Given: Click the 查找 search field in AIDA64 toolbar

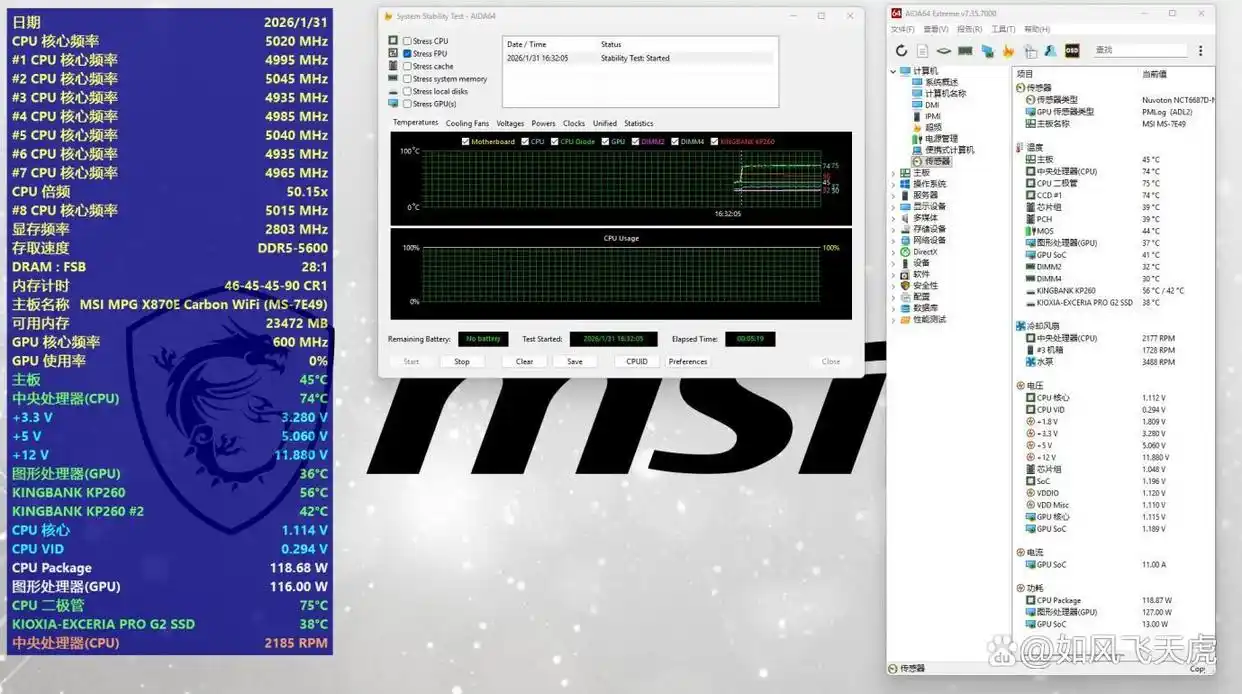Looking at the screenshot, I should point(1140,49).
